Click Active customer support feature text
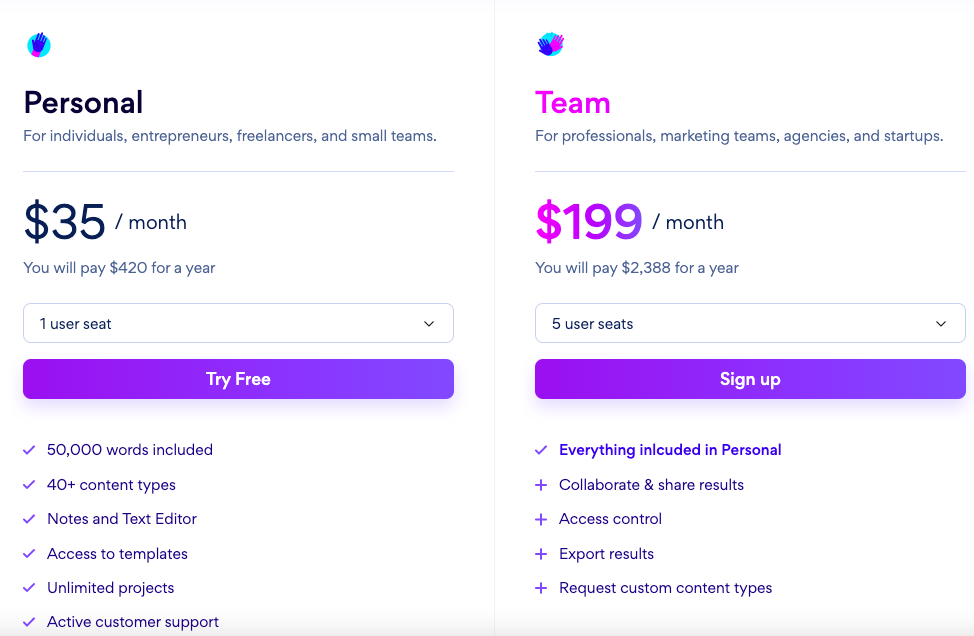This screenshot has height=636, width=974. (x=133, y=622)
